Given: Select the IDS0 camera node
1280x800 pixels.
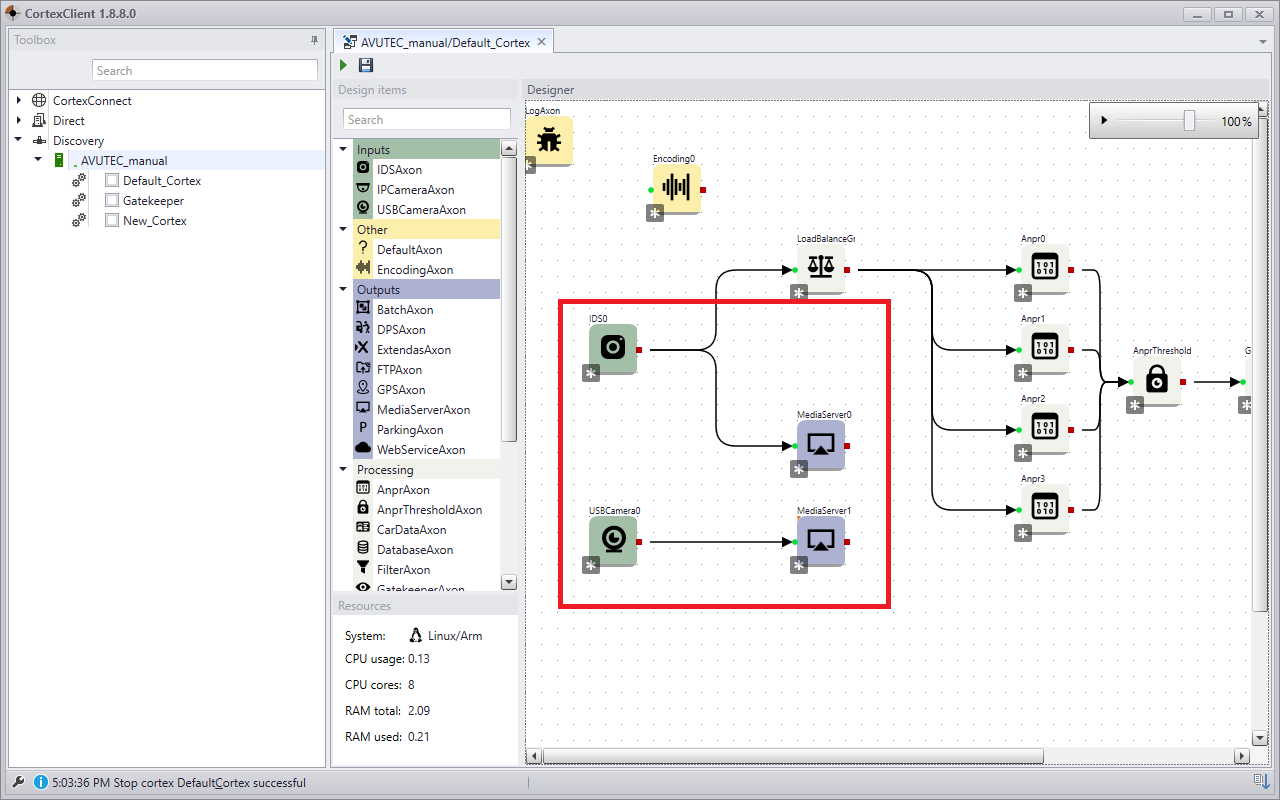Looking at the screenshot, I should click(613, 349).
